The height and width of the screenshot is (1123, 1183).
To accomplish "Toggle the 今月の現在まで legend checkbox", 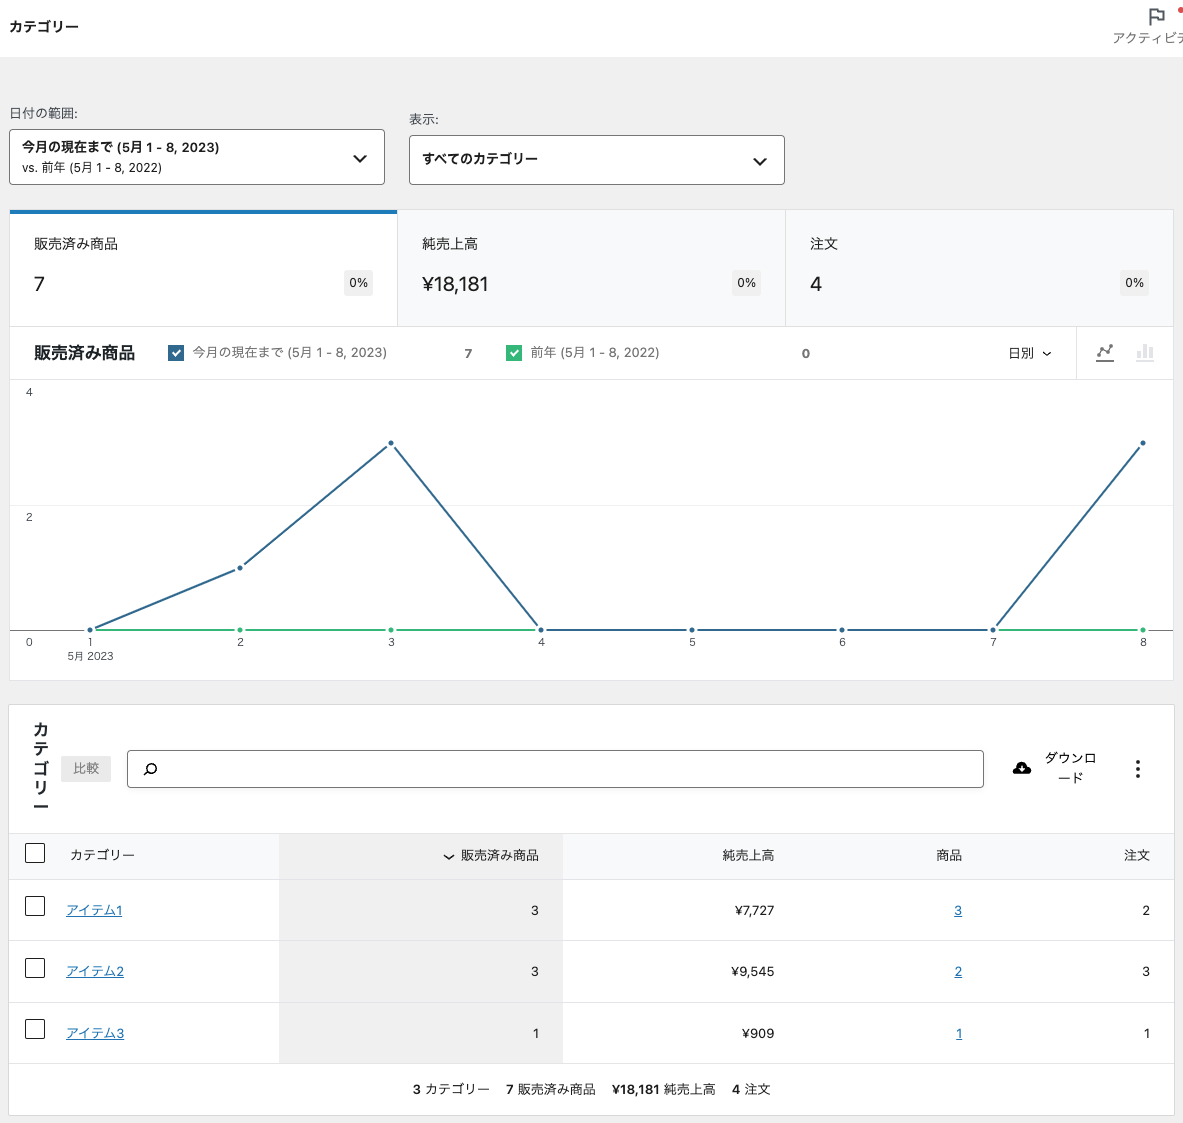I will pyautogui.click(x=176, y=353).
